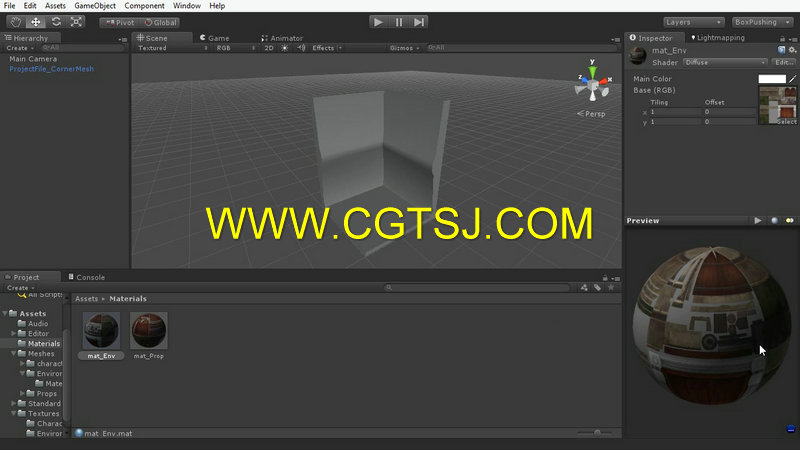Open the Assets menu
Viewport: 800px width, 450px height.
coord(55,6)
